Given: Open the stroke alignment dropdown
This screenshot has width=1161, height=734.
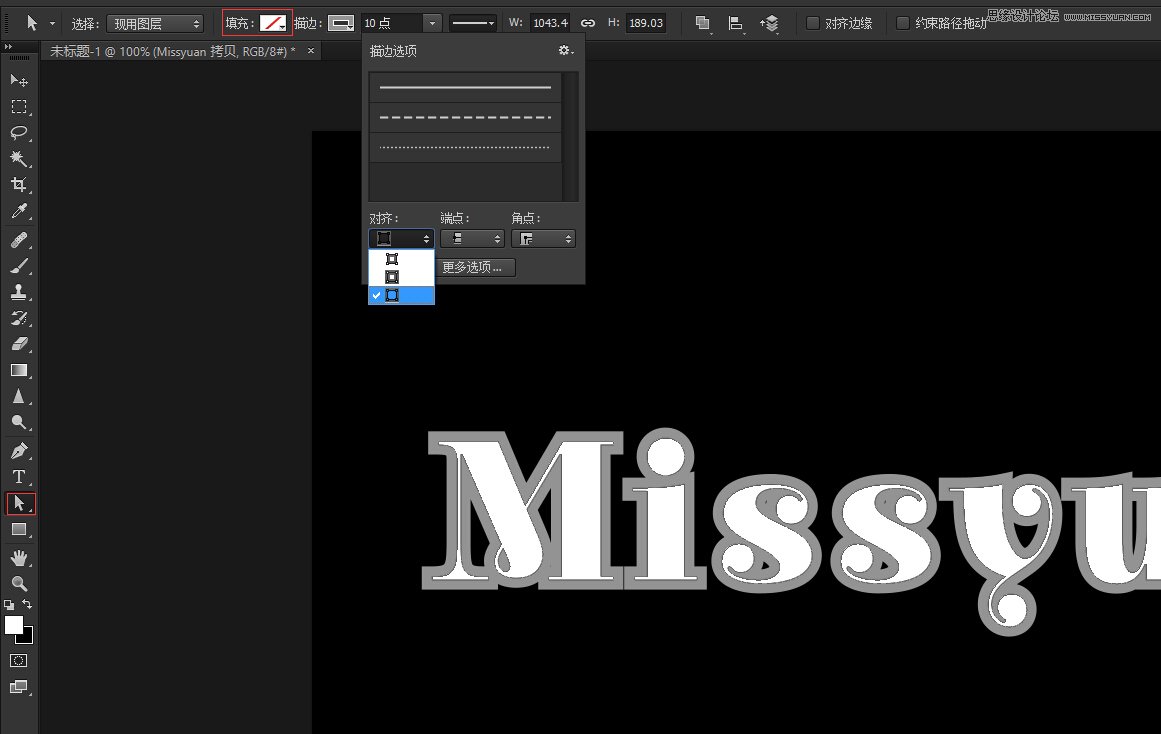Looking at the screenshot, I should [401, 238].
